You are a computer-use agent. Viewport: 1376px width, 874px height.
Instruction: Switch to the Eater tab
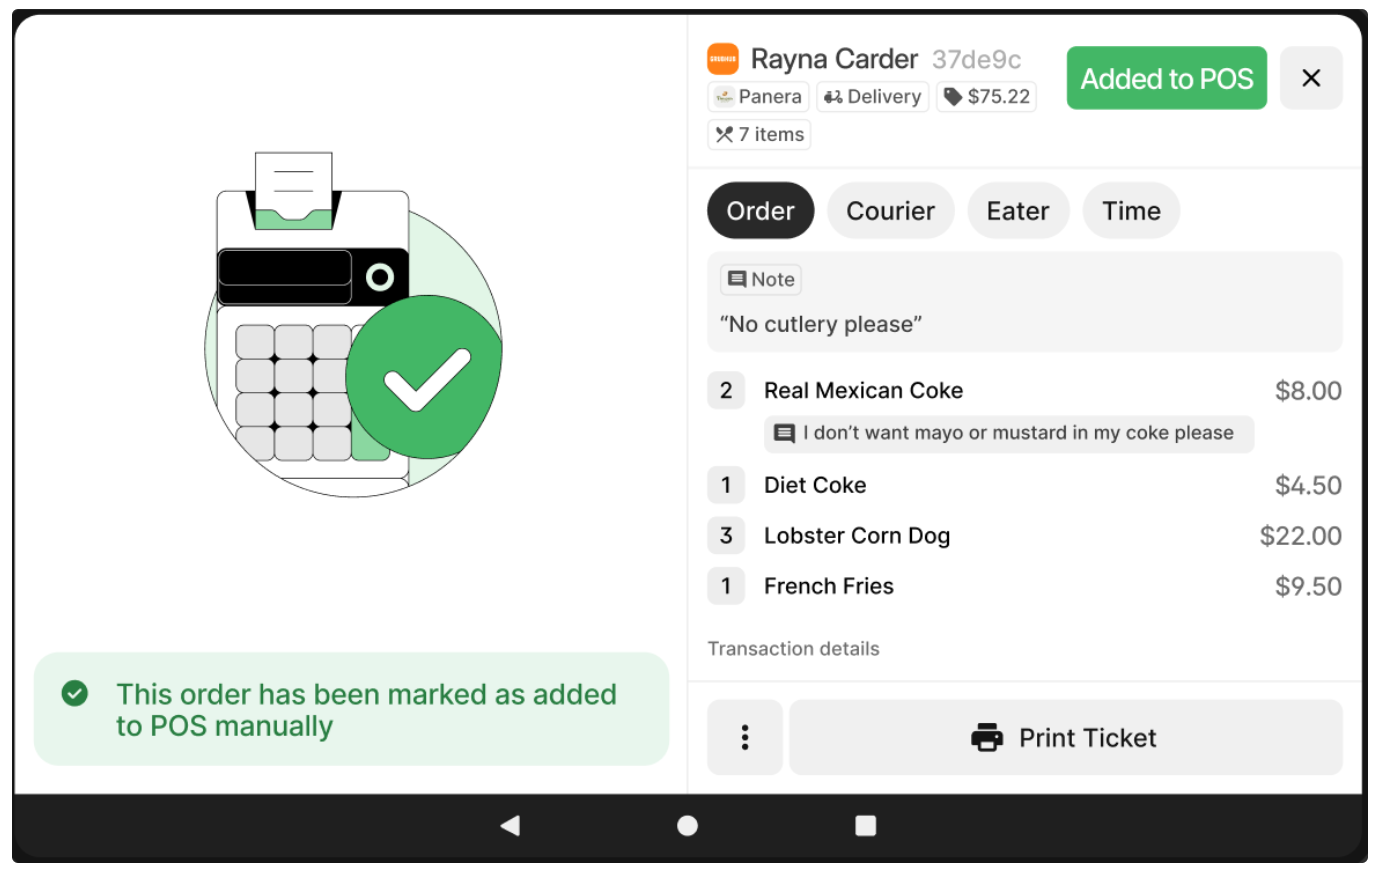(x=1018, y=211)
